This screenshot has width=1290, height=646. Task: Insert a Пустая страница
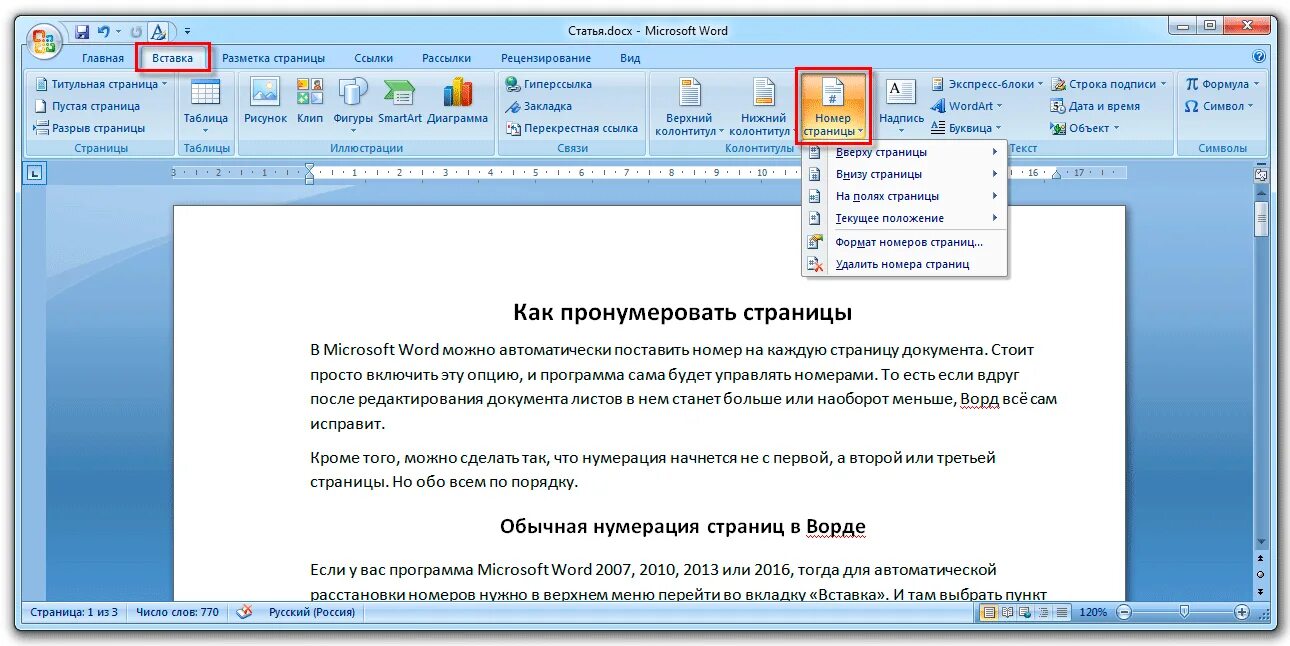(87, 106)
